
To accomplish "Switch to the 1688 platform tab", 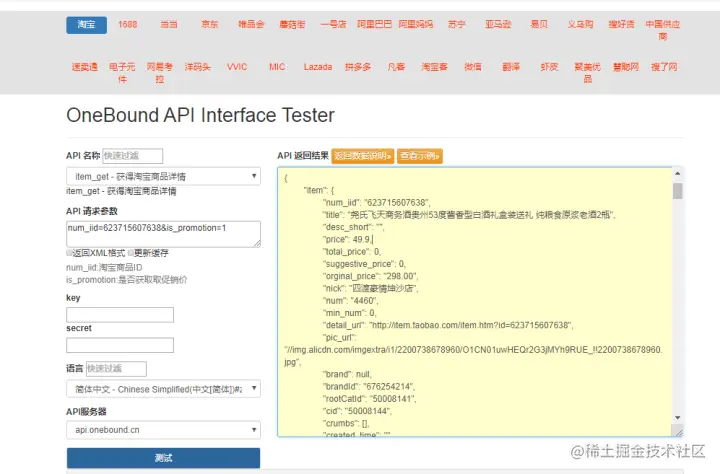I will point(127,25).
